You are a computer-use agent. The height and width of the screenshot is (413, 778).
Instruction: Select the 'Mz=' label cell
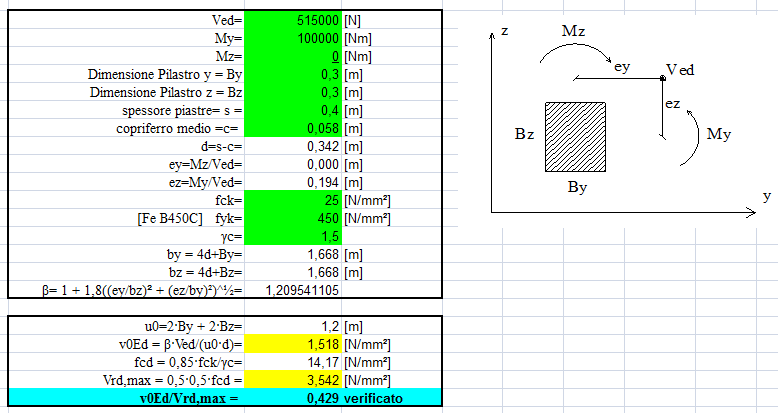[x=127, y=56]
